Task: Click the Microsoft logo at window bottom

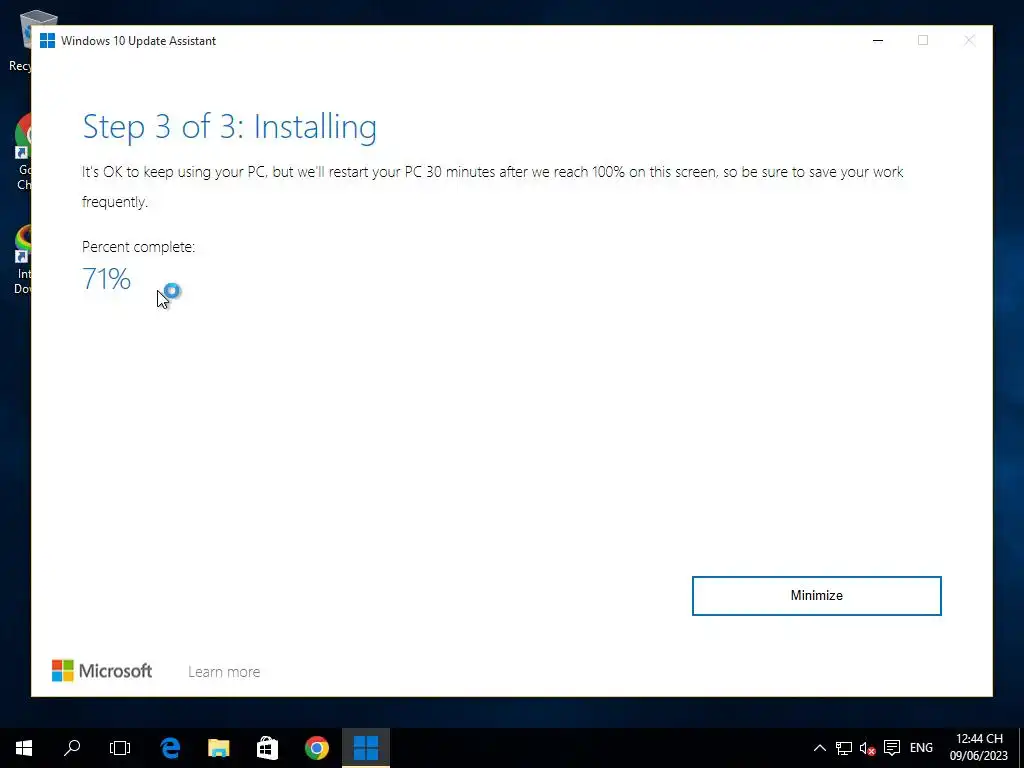Action: pyautogui.click(x=102, y=671)
